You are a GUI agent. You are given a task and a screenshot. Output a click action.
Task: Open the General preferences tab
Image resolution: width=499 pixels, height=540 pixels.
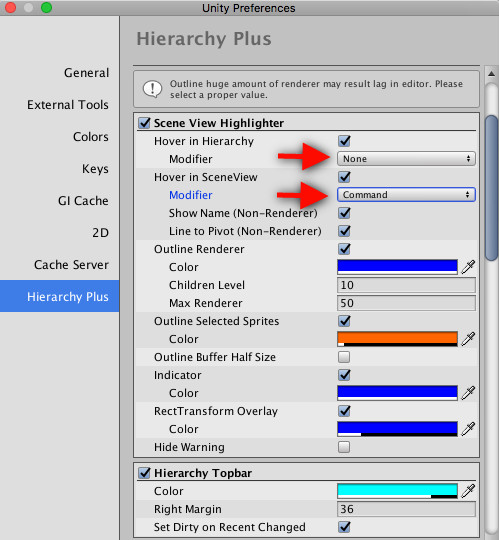pyautogui.click(x=86, y=73)
